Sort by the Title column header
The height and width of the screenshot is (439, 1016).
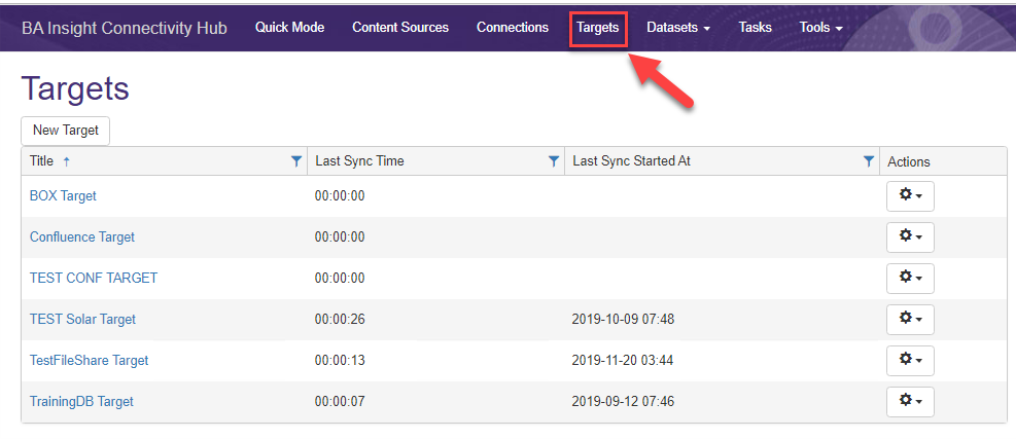(42, 161)
